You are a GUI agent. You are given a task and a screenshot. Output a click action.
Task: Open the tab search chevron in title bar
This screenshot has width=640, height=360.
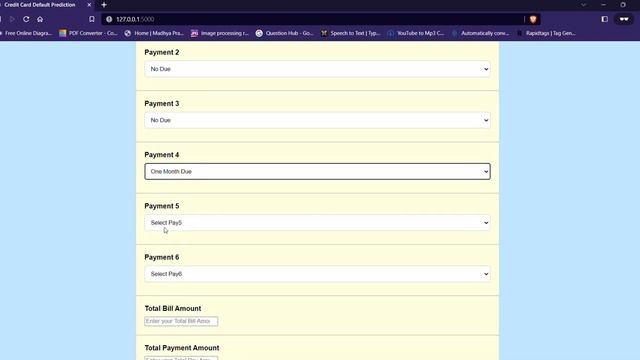point(584,5)
